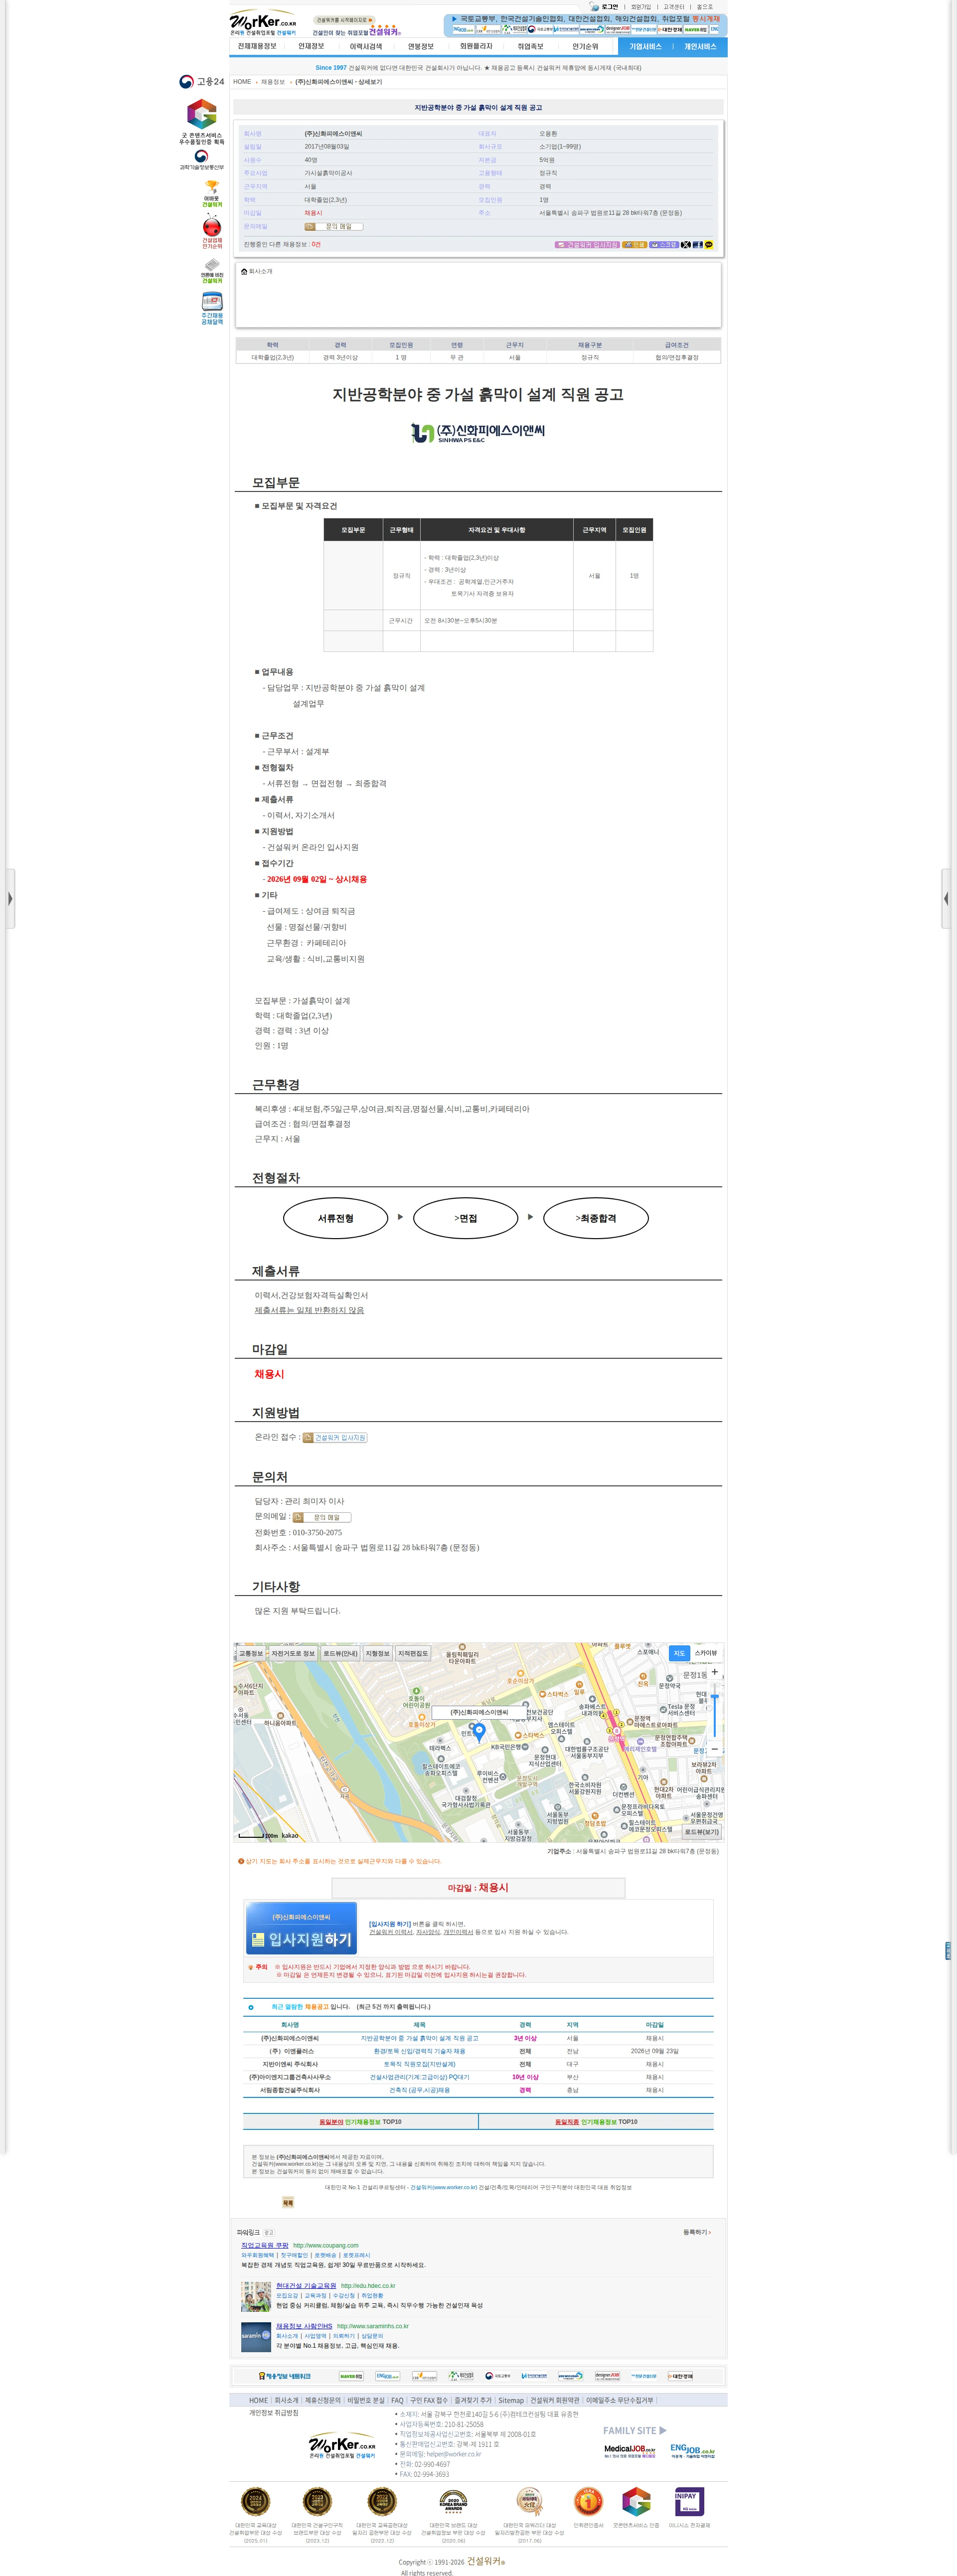
Task: Expand the left edge side panel arrow
Action: tap(10, 898)
